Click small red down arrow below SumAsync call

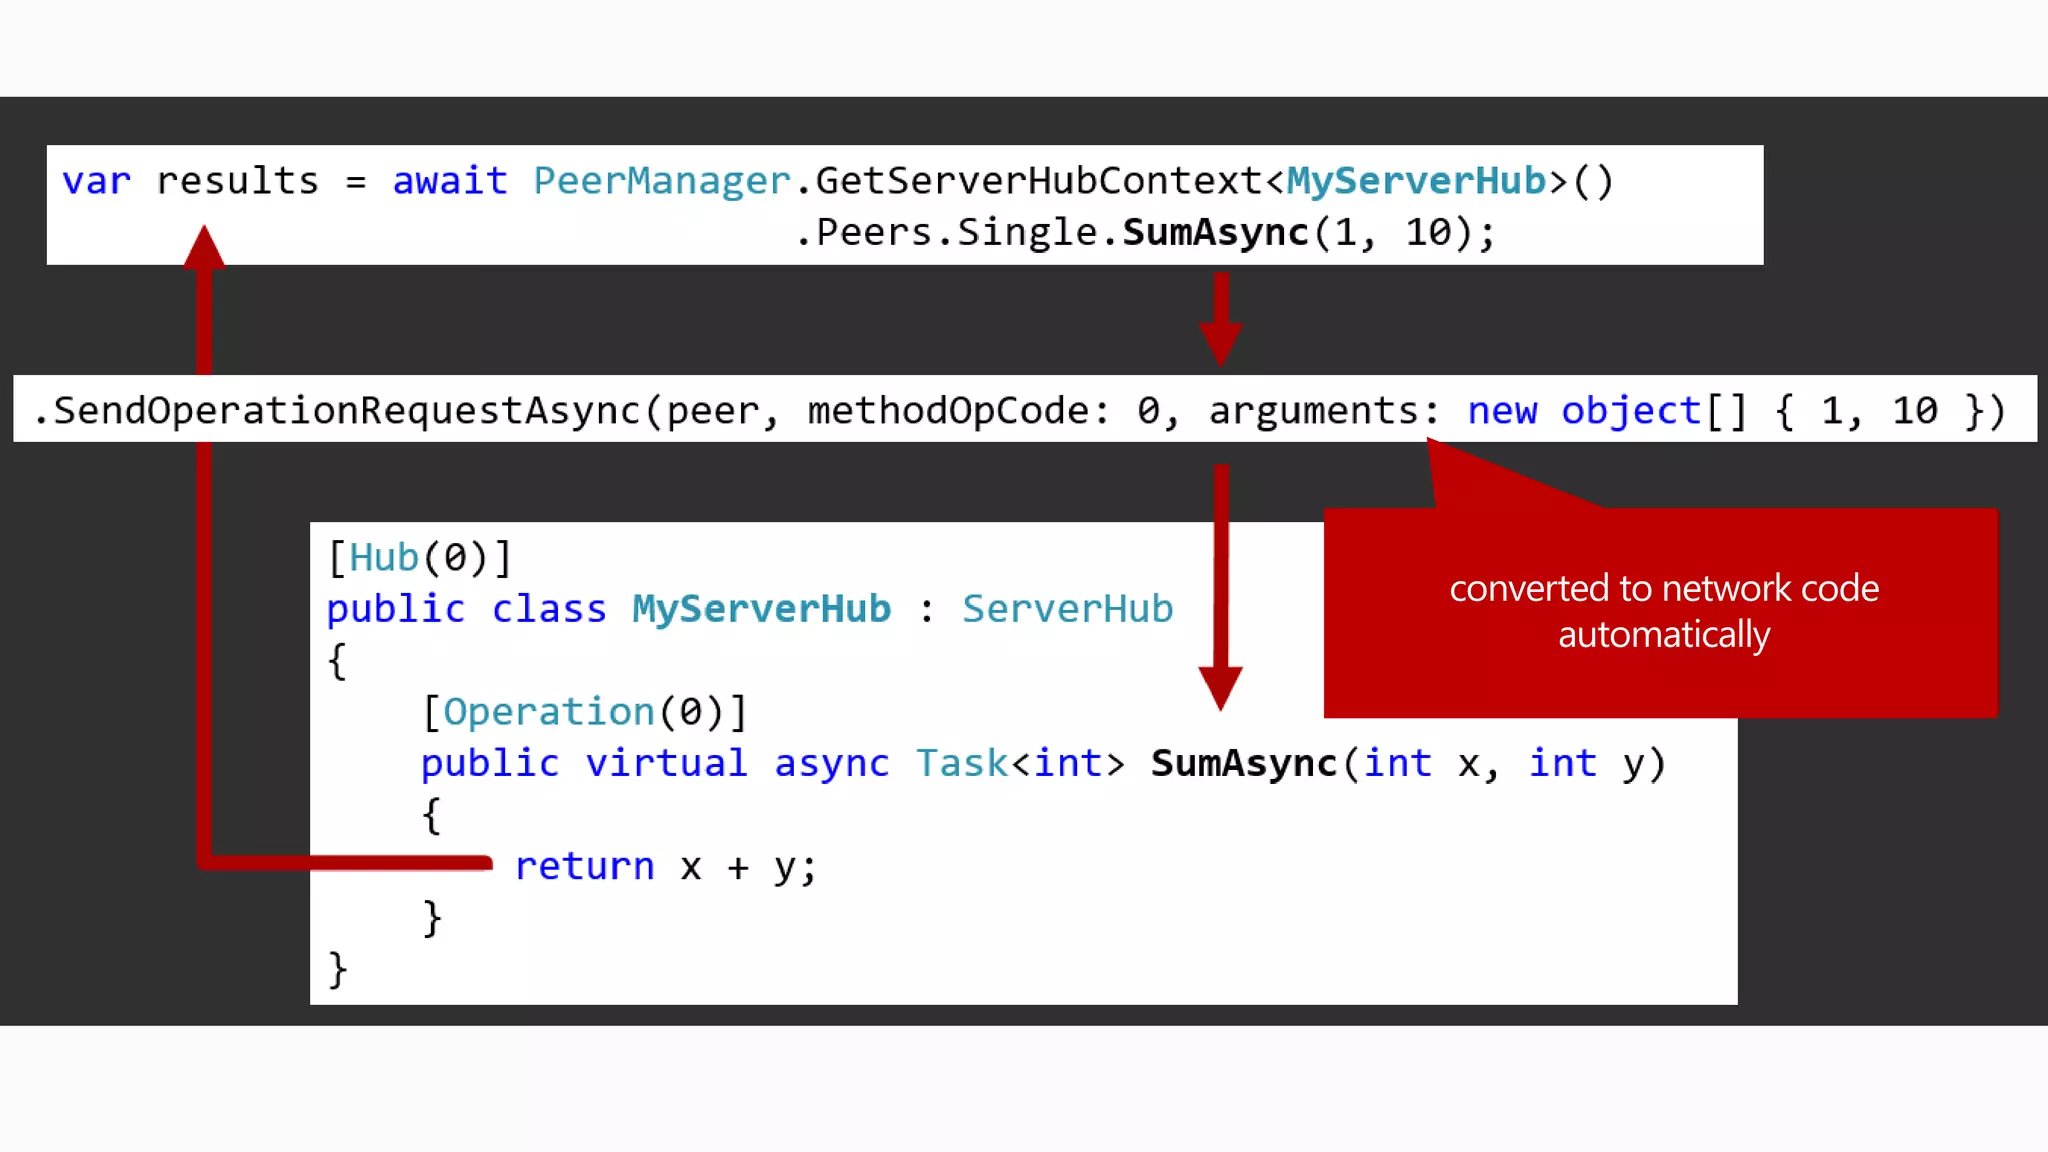1221,320
